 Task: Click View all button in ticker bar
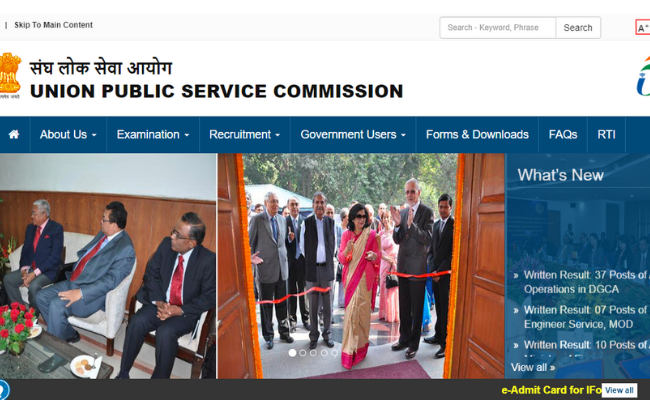coord(619,390)
